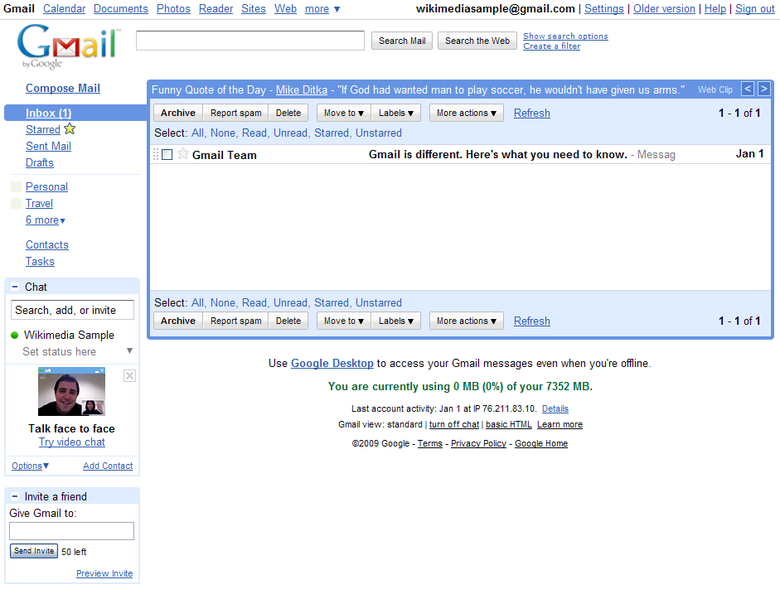This screenshot has width=780, height=599.
Task: Open the more Google services menu
Action: click(x=322, y=9)
